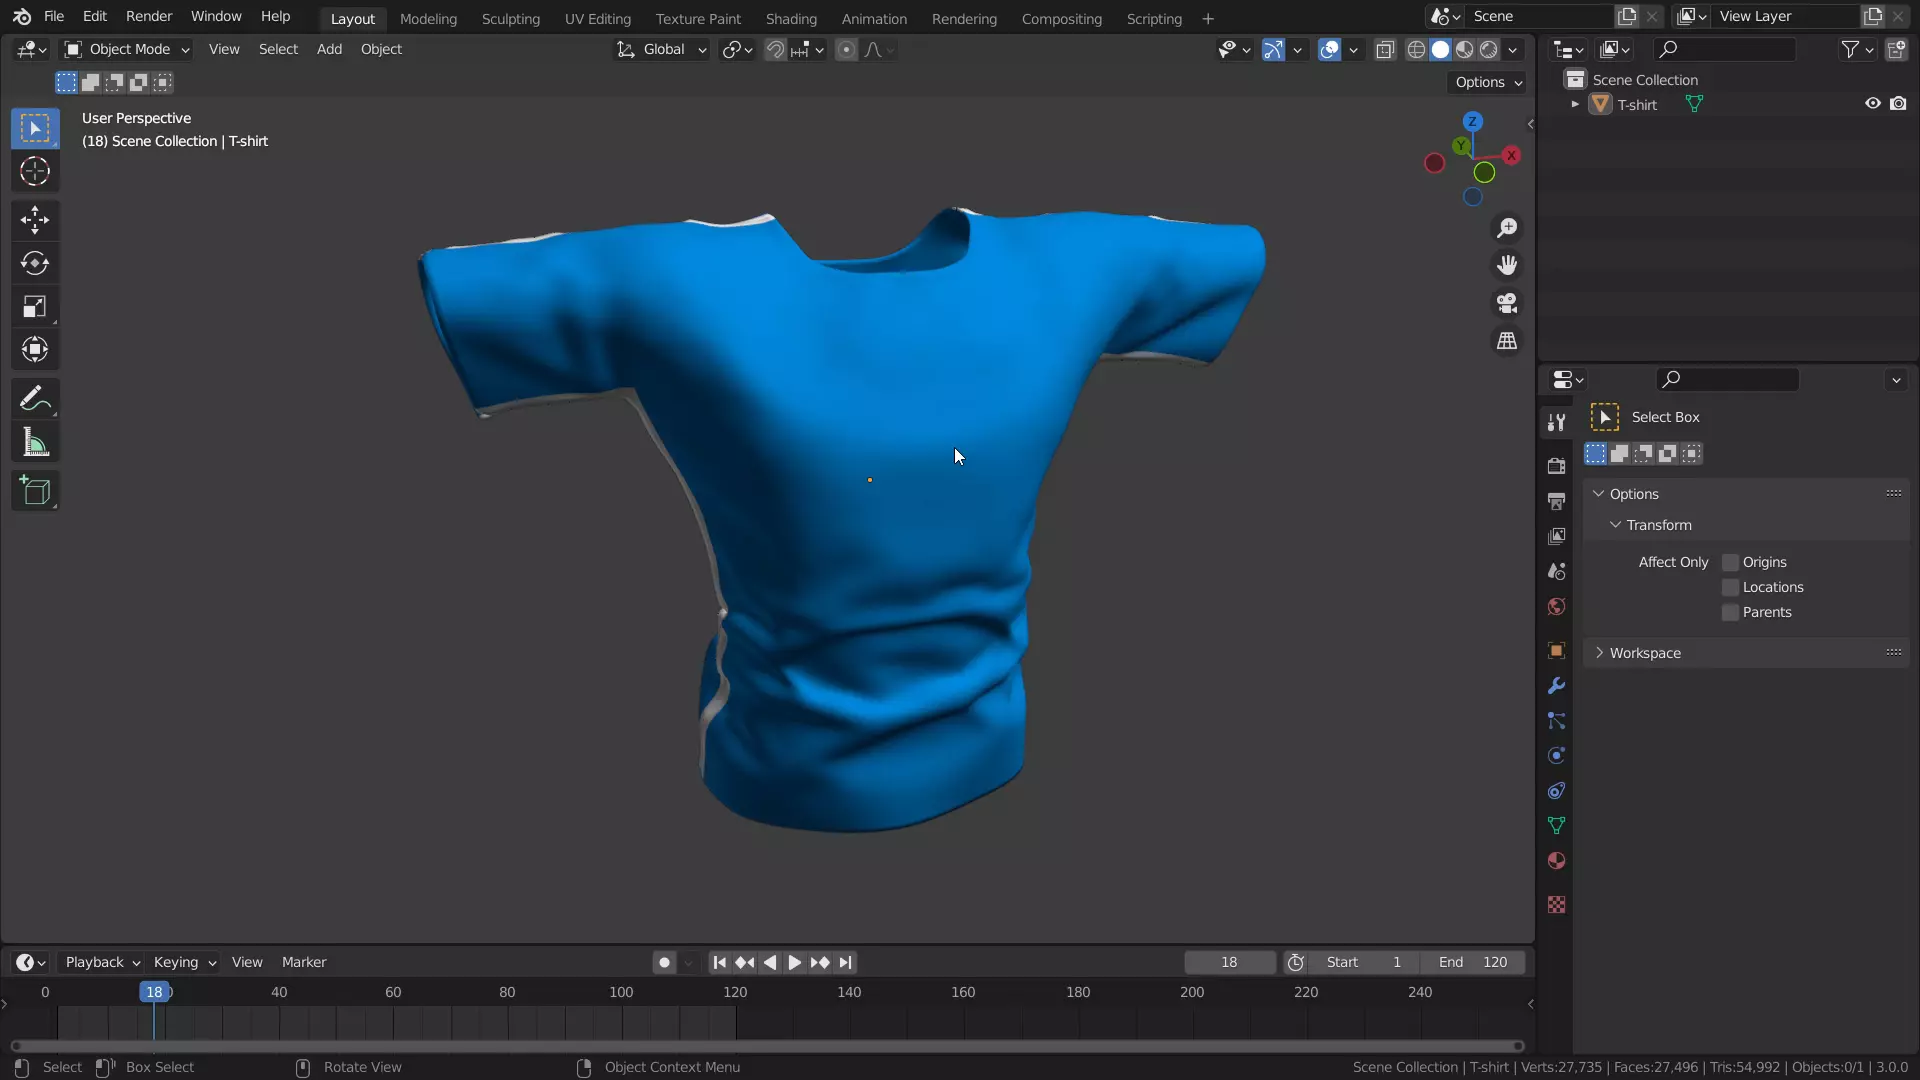Select the Cursor tool in the toolbar

[35, 172]
